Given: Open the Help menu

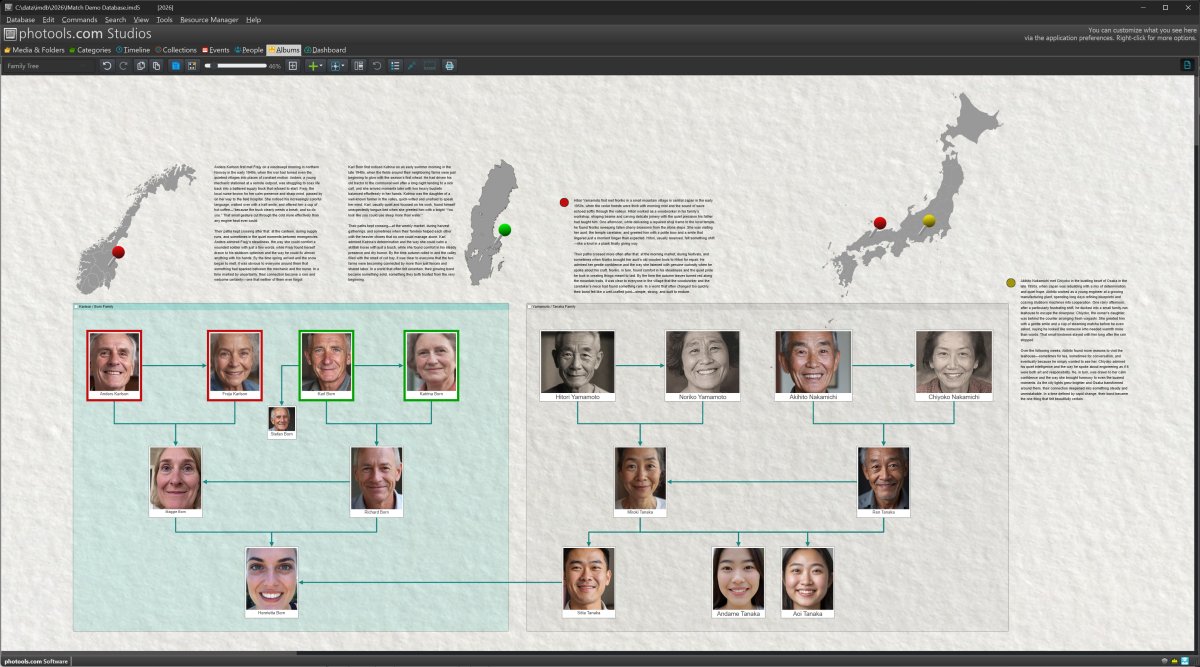Looking at the screenshot, I should pyautogui.click(x=253, y=19).
